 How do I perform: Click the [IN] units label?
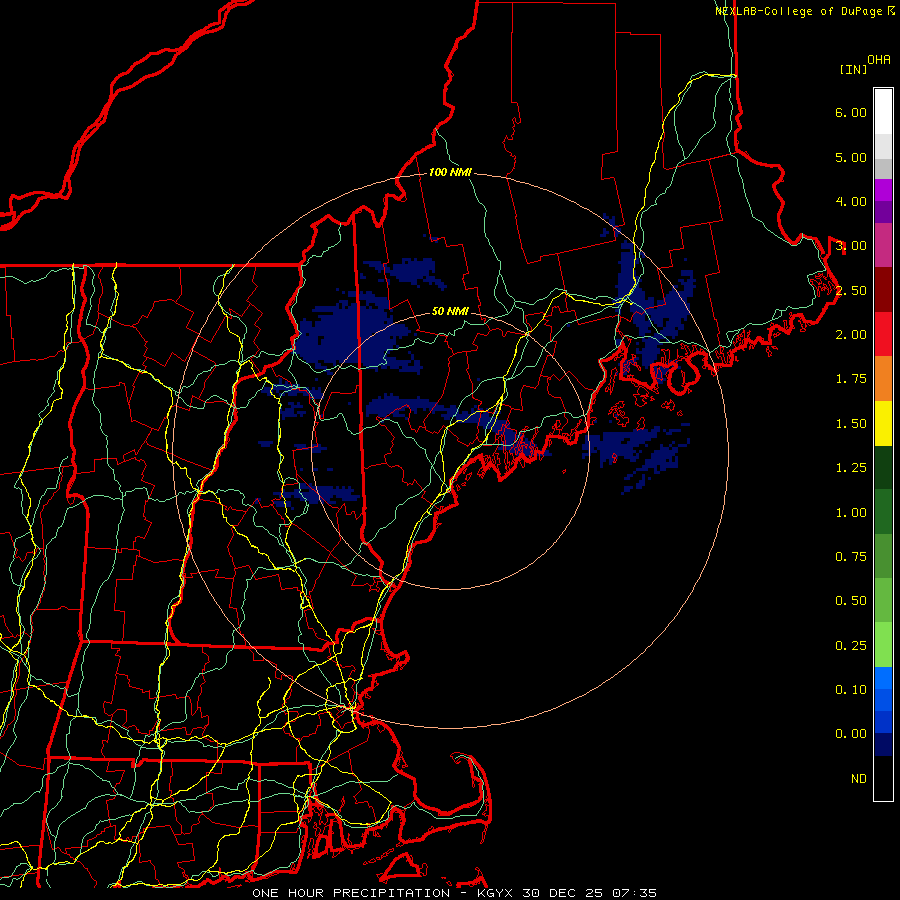(x=853, y=69)
